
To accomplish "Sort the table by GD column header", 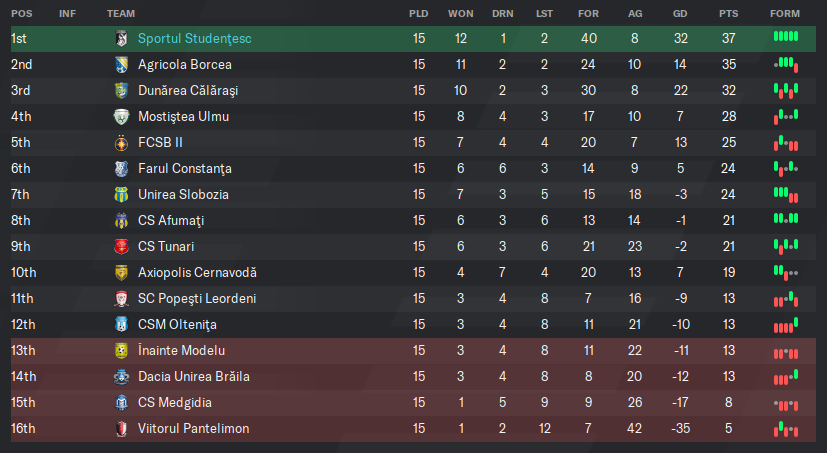I will tap(680, 14).
